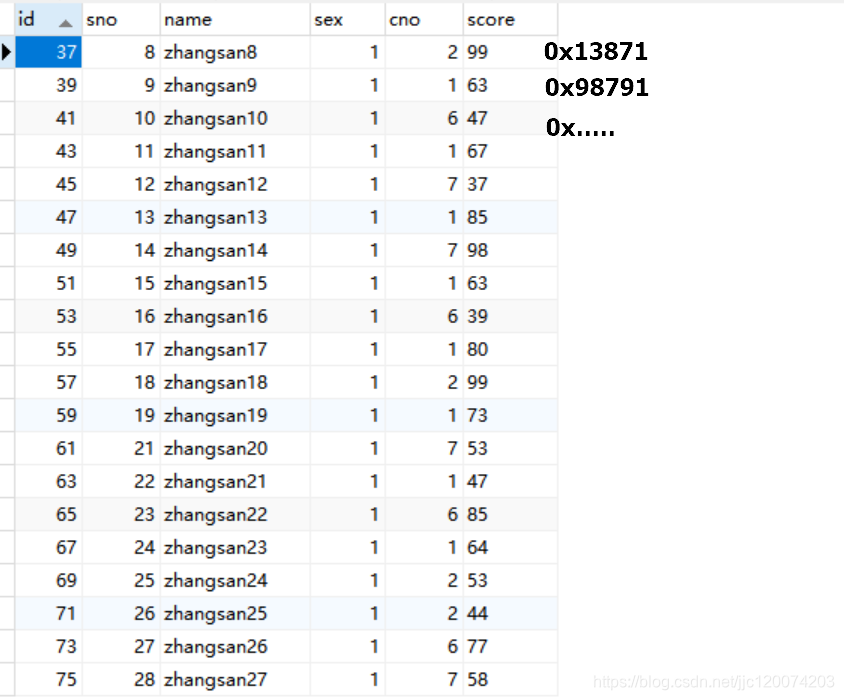Image resolution: width=844 pixels, height=700 pixels.
Task: Select the name cell zhangsan12
Action: pyautogui.click(x=235, y=184)
